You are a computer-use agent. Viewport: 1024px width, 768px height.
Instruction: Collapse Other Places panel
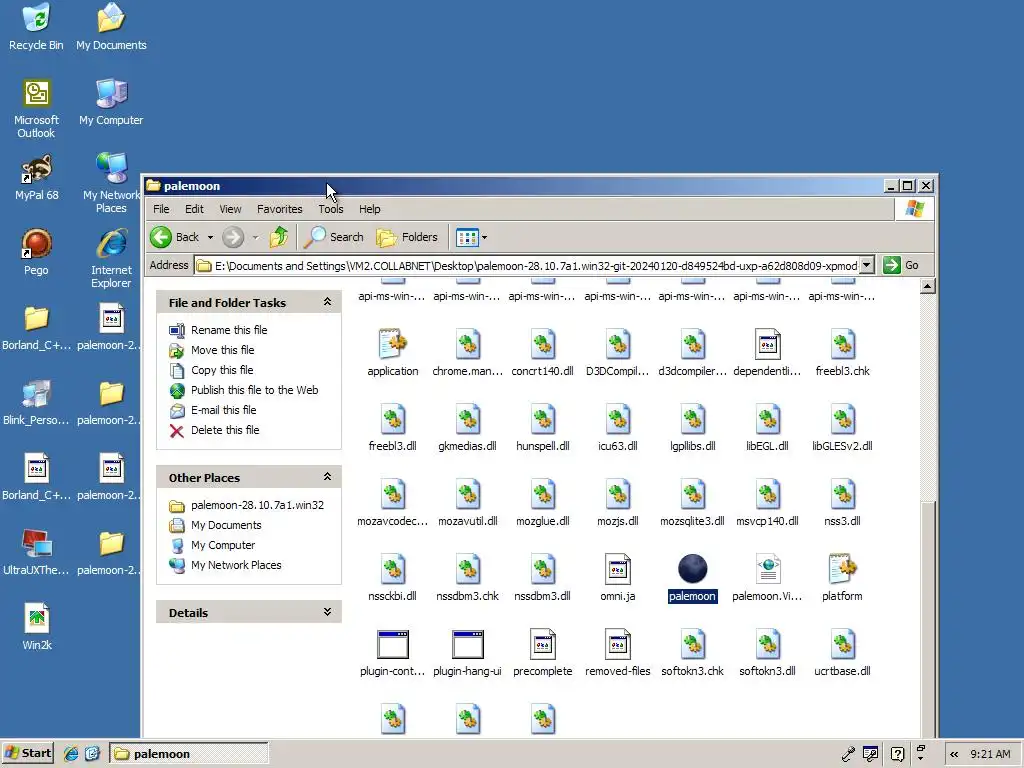[x=327, y=477]
